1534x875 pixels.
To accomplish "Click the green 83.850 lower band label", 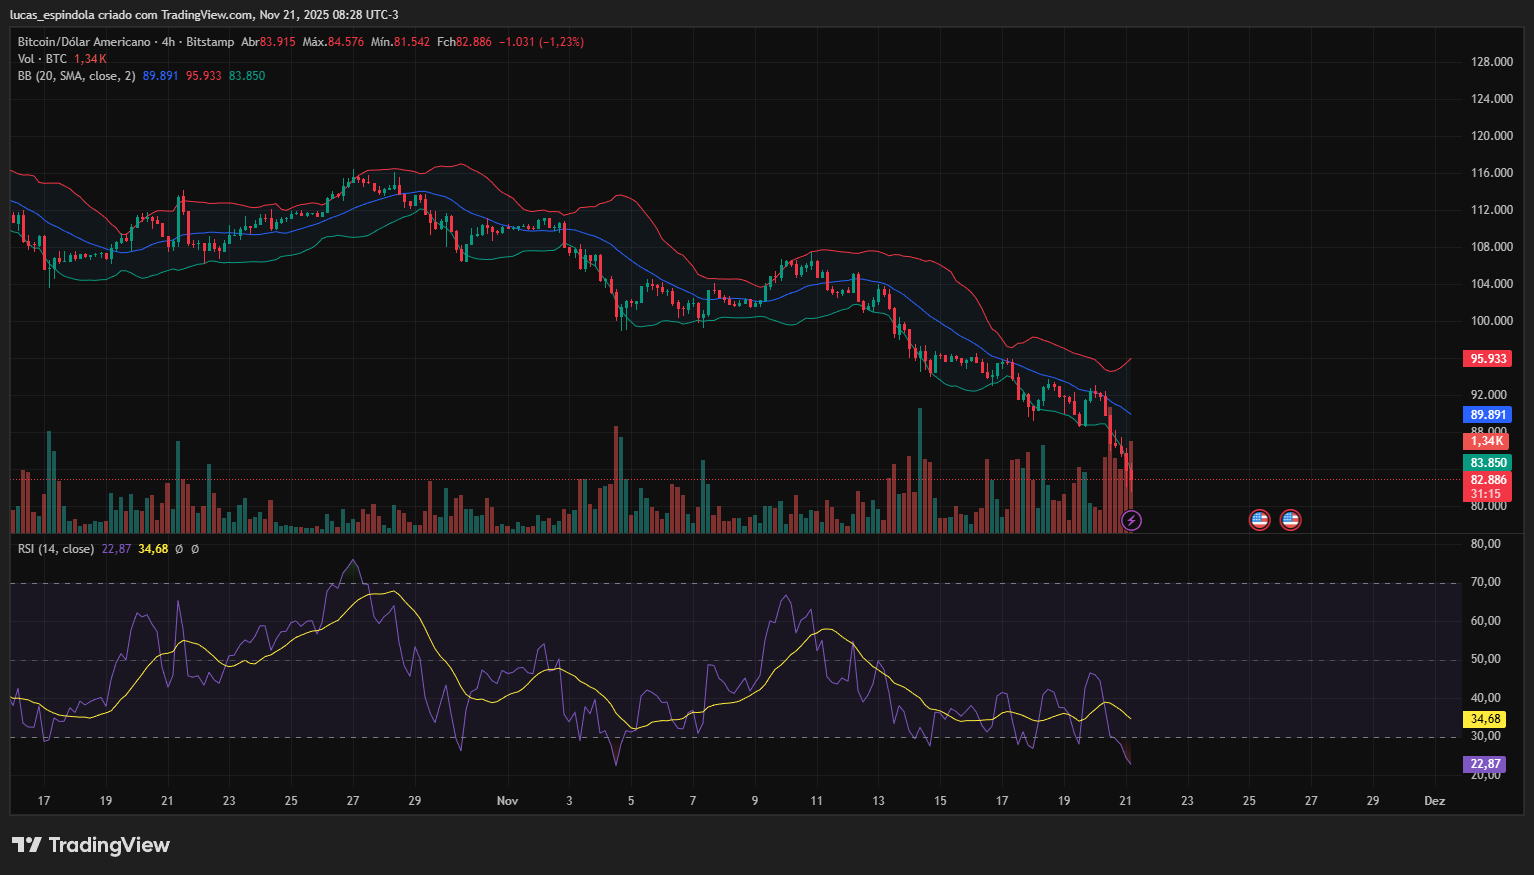I will pos(1487,463).
